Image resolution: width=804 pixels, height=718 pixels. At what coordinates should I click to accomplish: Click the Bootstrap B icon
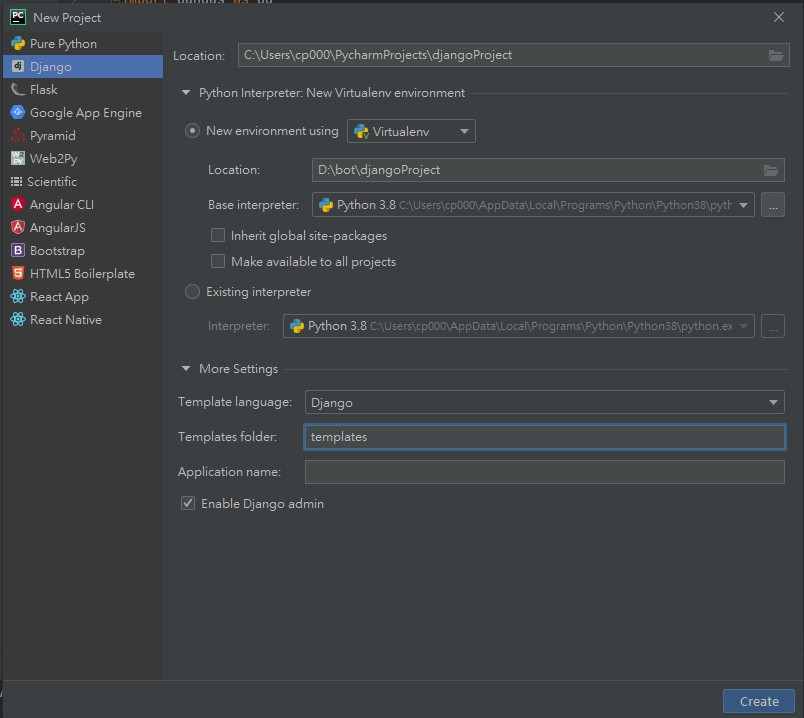(x=18, y=250)
